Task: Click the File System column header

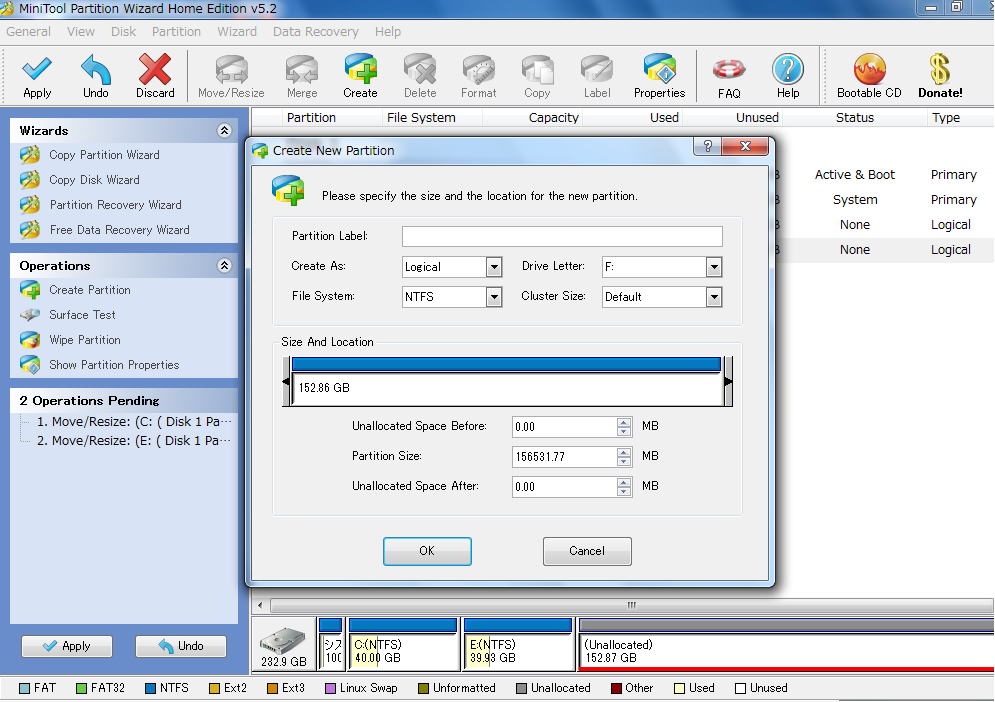Action: pos(421,117)
